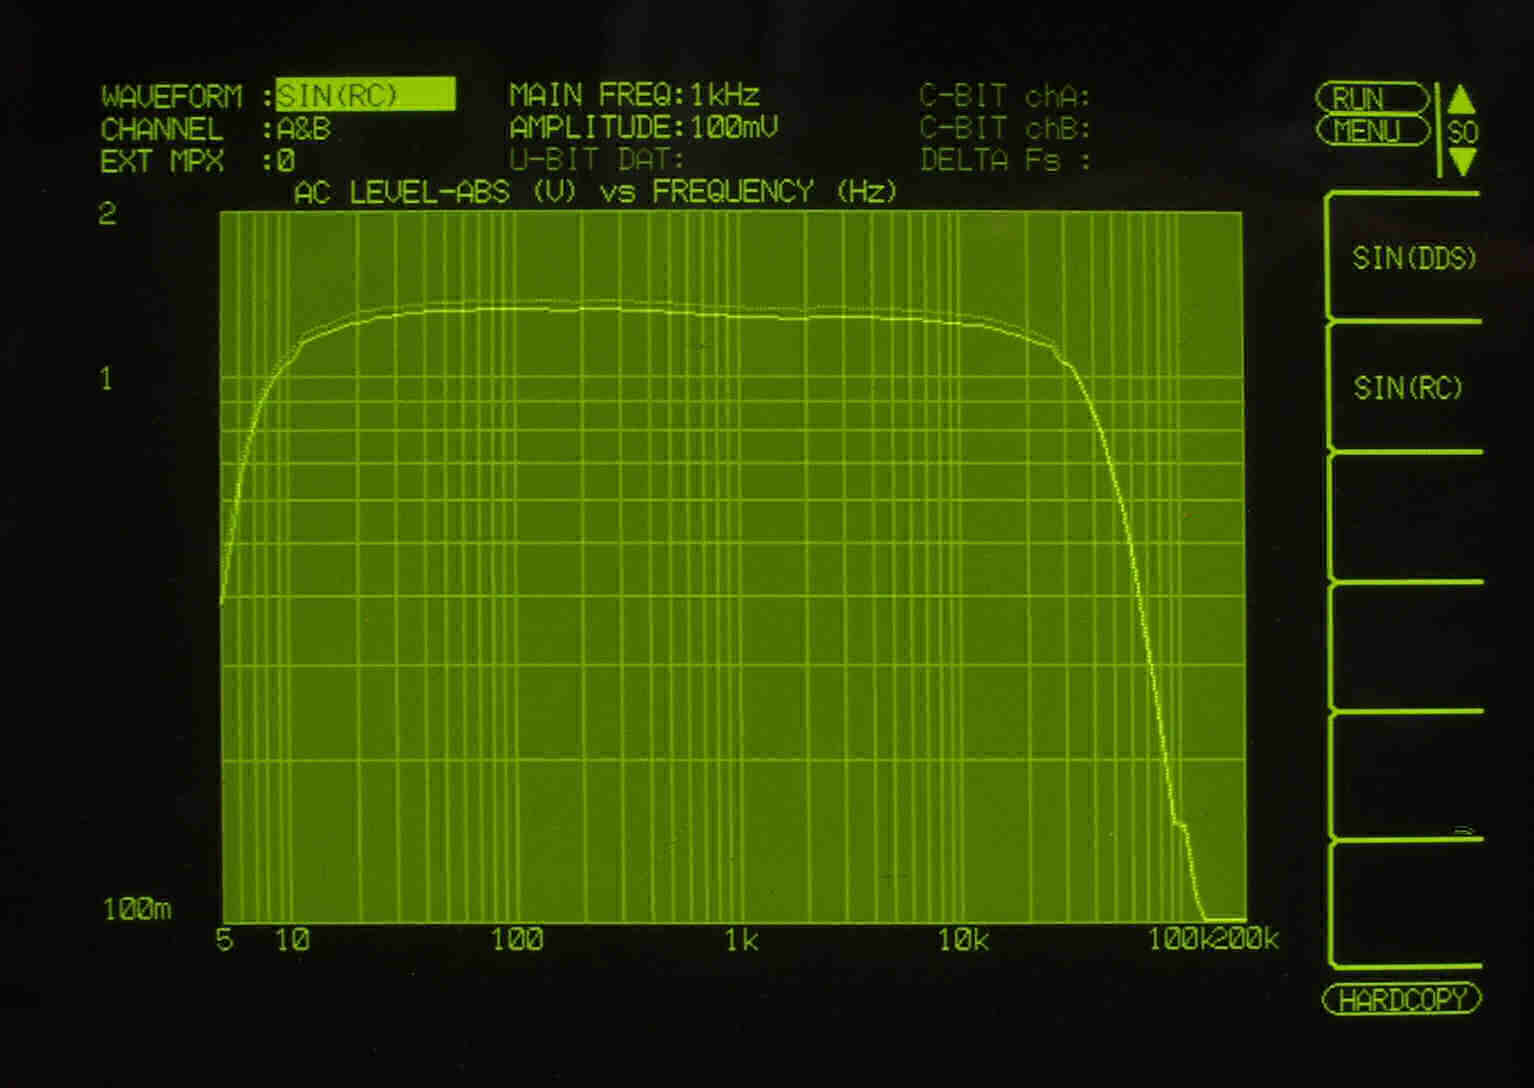Select the AMPLITUDE 100mV field

click(x=642, y=128)
